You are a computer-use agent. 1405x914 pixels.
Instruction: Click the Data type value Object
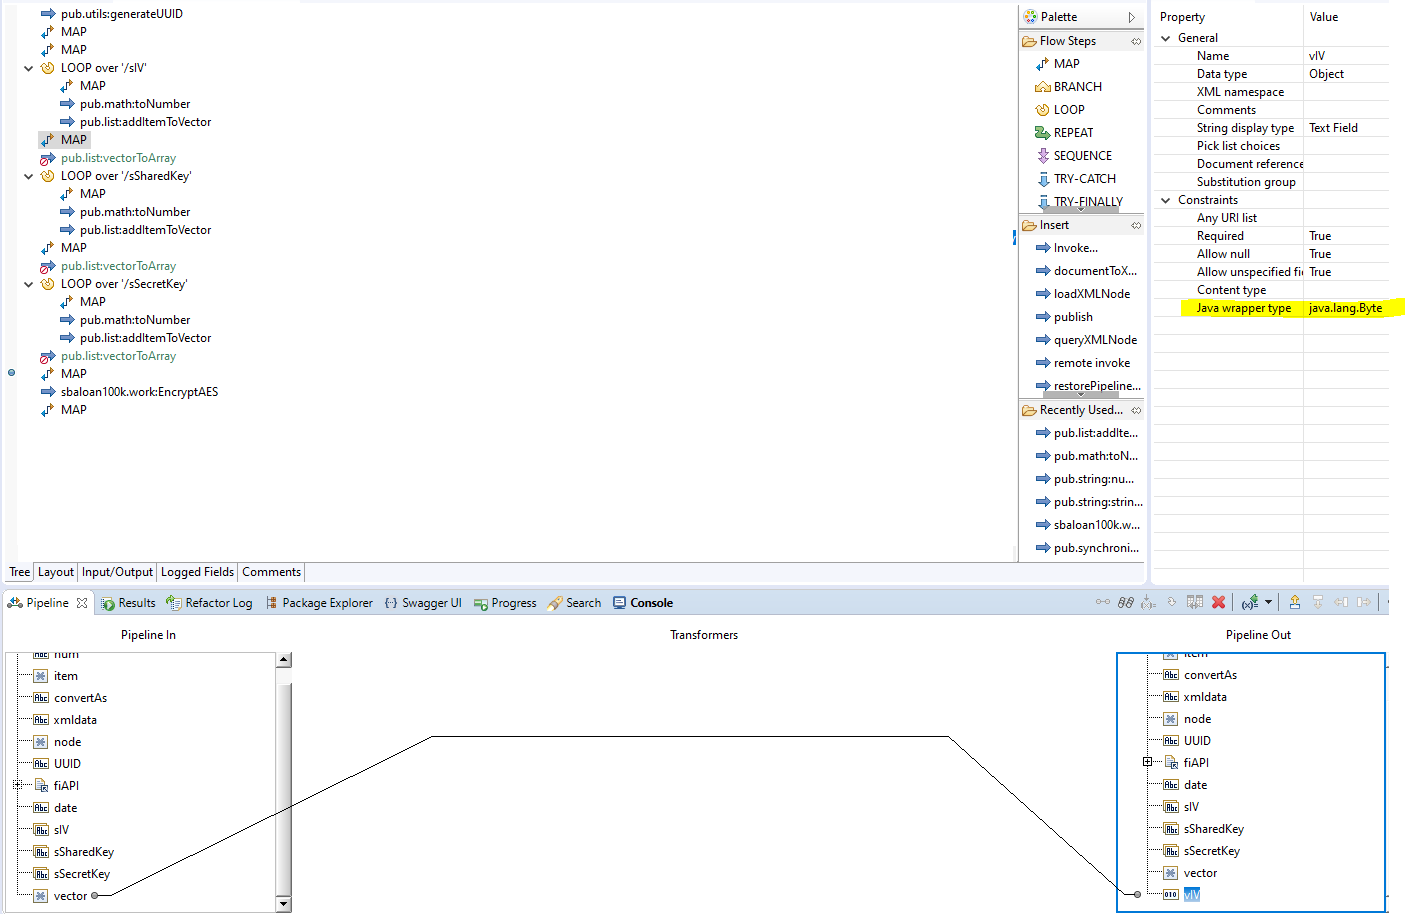(1326, 74)
